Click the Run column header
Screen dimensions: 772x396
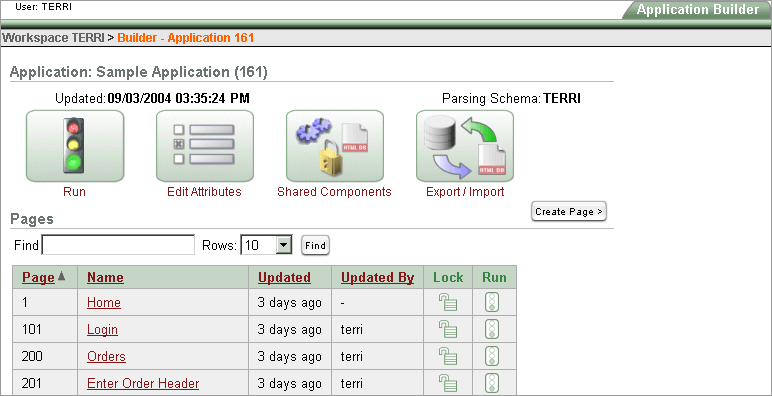(494, 277)
